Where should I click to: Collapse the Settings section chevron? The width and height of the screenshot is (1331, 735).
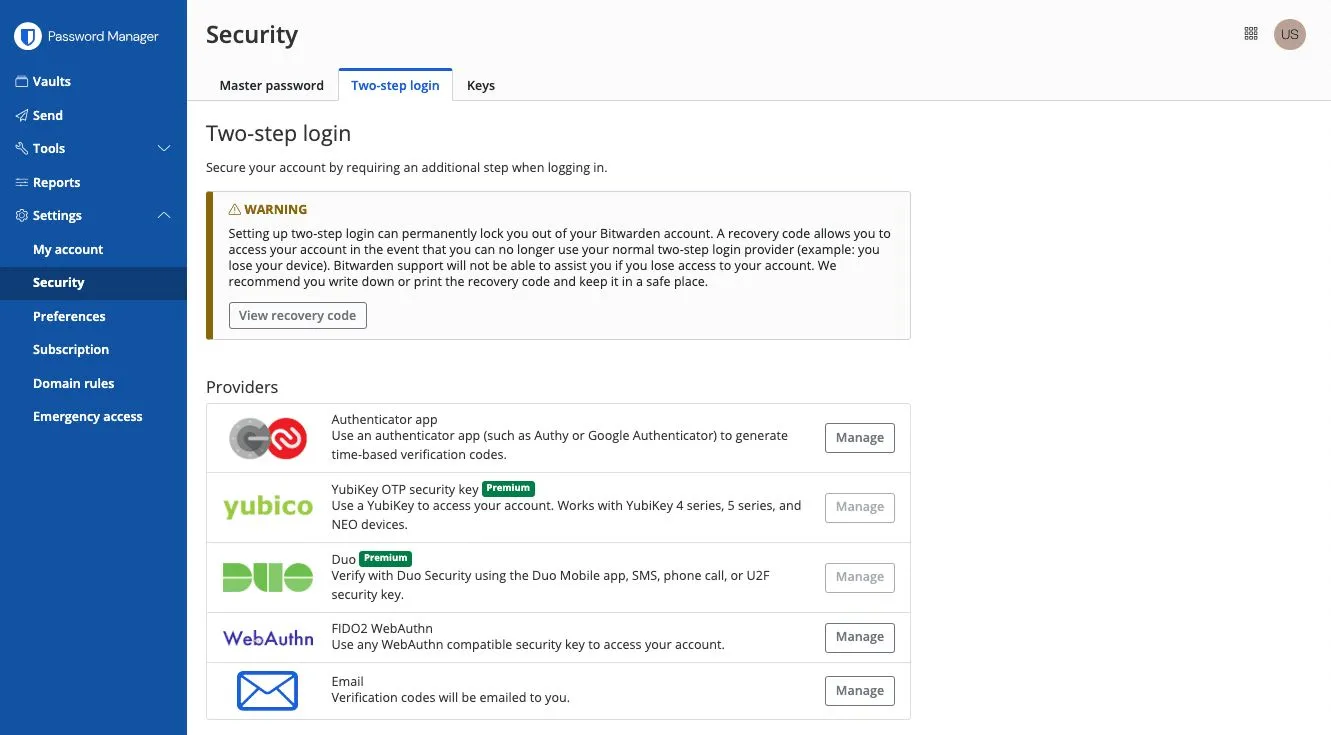[165, 216]
